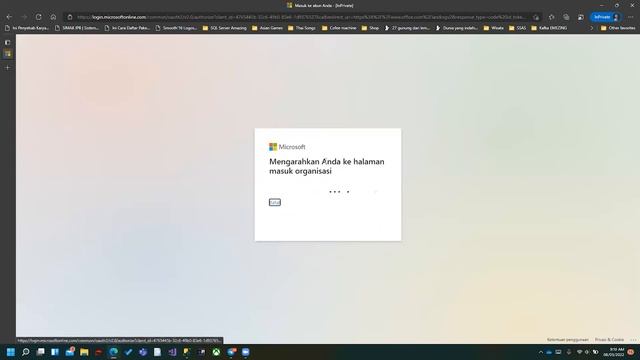Click the login.microsoftonline.com address bar
Screen dimensions: 640x360
coord(302,17)
